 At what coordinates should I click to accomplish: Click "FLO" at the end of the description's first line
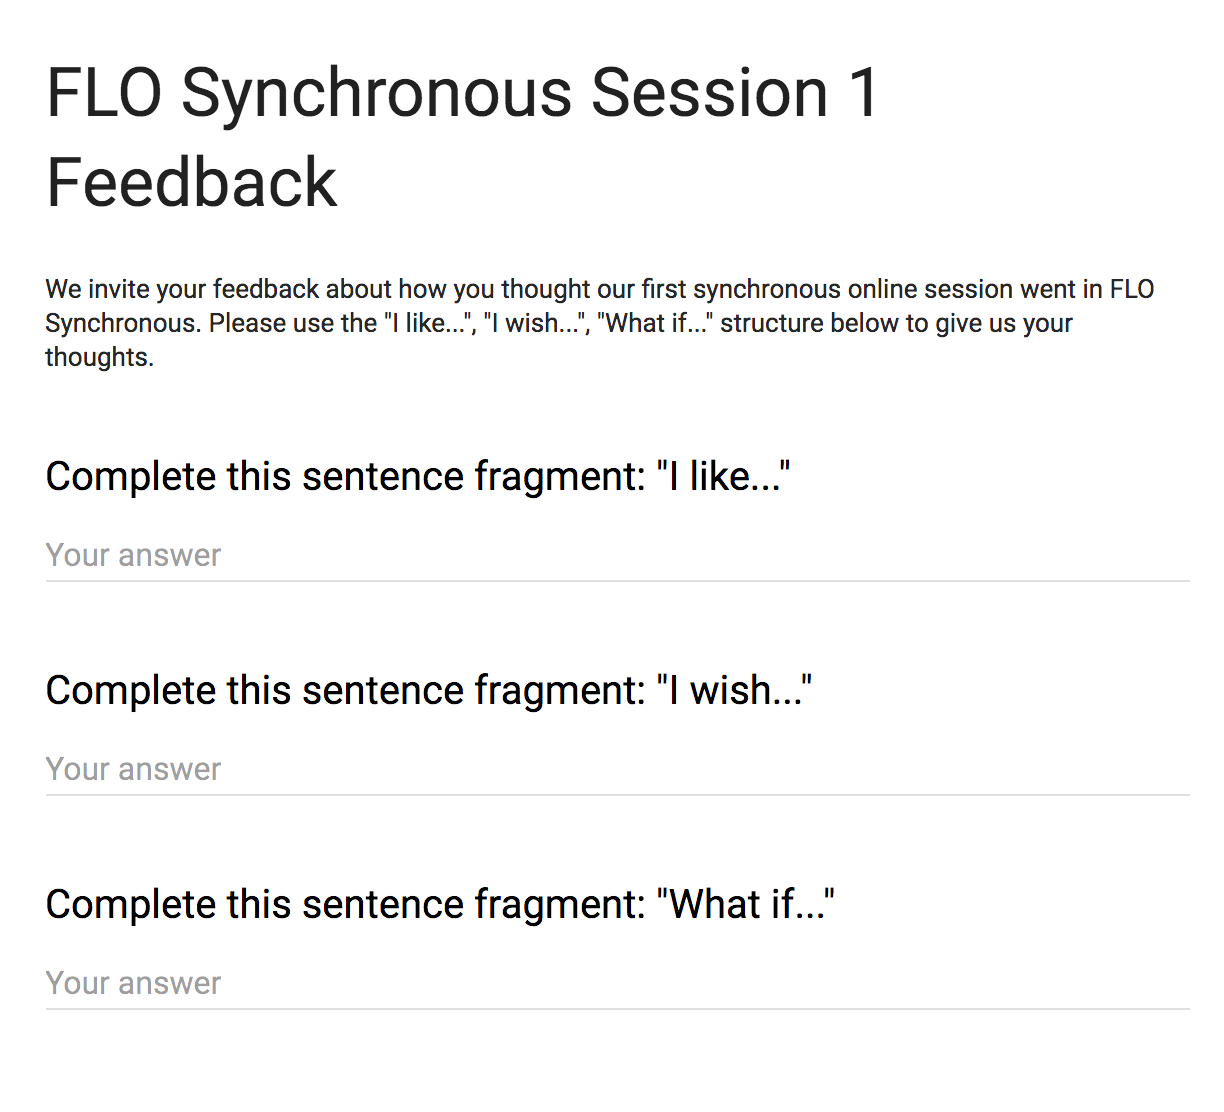[x=1132, y=290]
